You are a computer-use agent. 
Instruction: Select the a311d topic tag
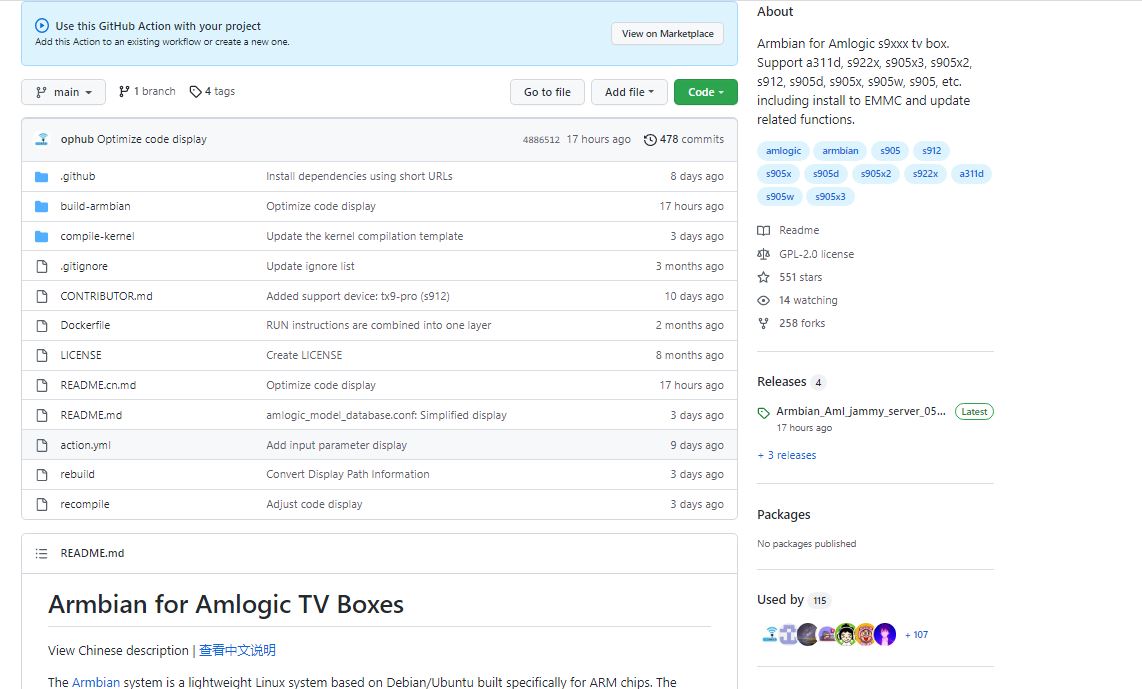pos(971,173)
